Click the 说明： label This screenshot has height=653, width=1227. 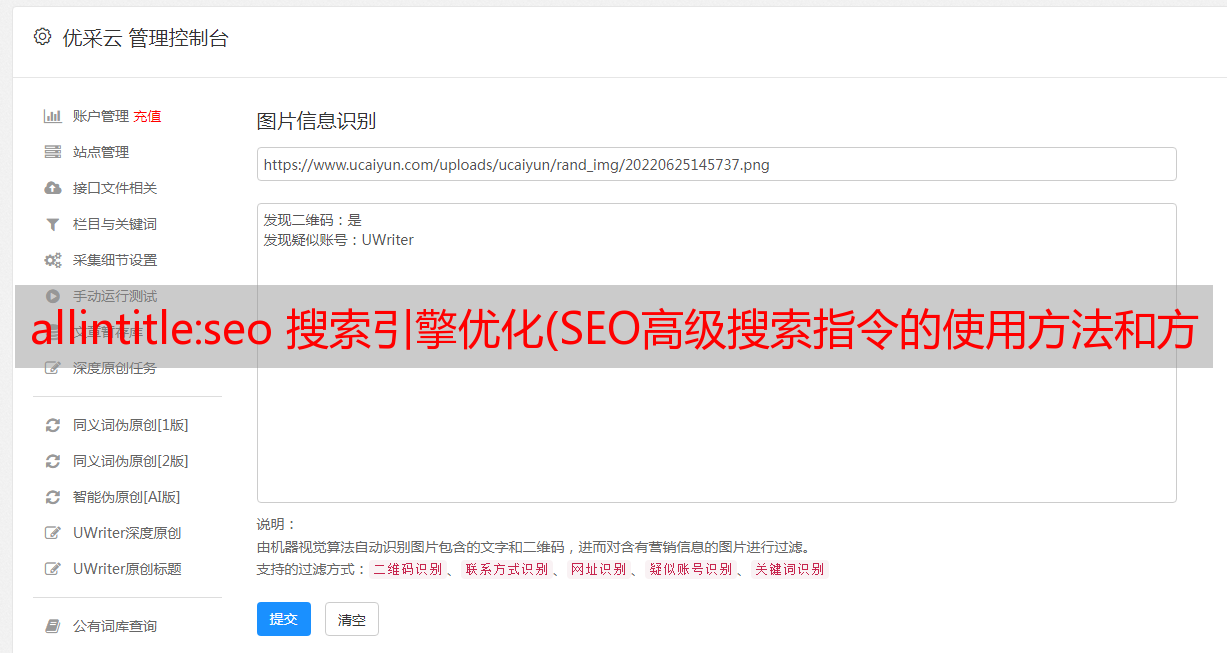pos(277,524)
